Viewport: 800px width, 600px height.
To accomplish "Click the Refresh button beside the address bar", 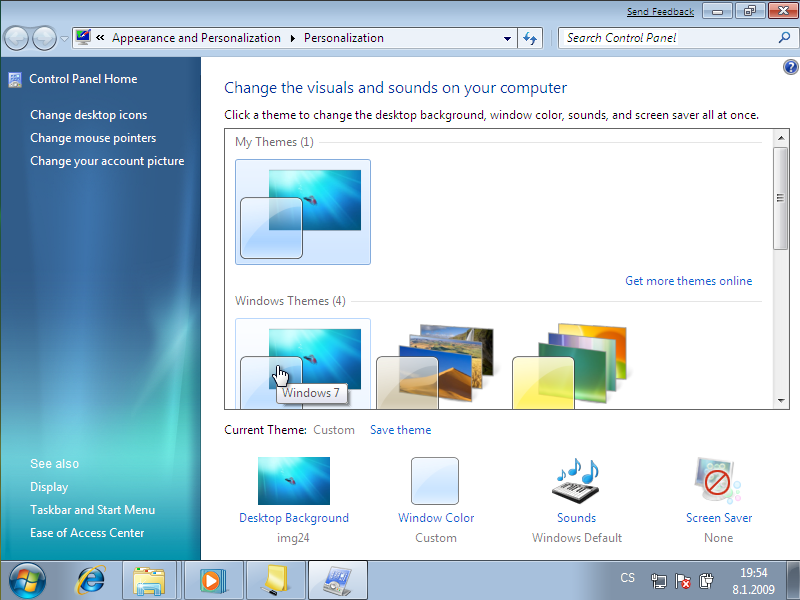I will point(530,38).
